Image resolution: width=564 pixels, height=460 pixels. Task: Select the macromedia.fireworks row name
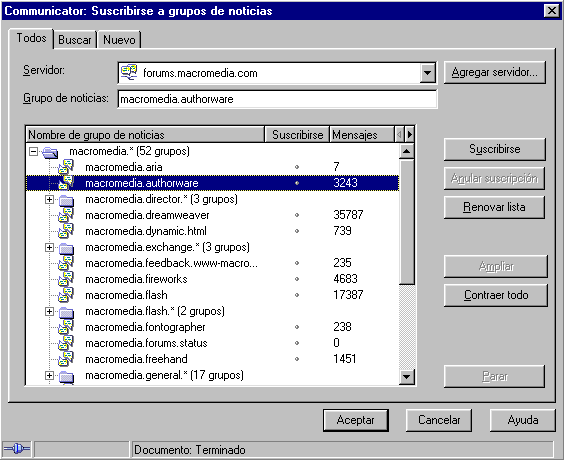tap(136, 279)
